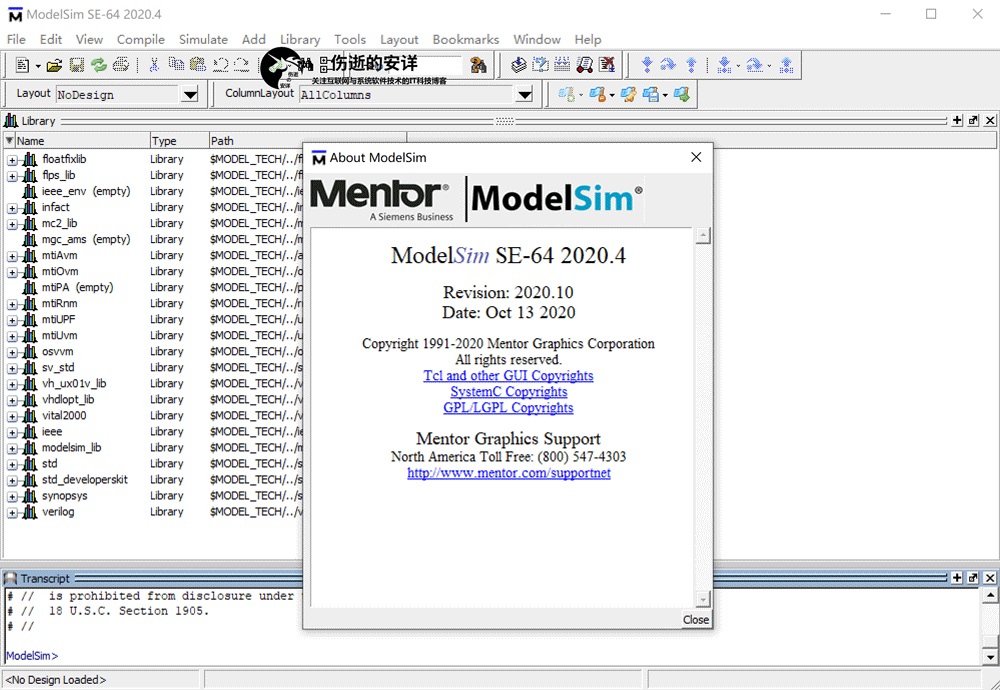The height and width of the screenshot is (690, 1000).
Task: Open the Bookmarks menu
Action: coord(465,39)
